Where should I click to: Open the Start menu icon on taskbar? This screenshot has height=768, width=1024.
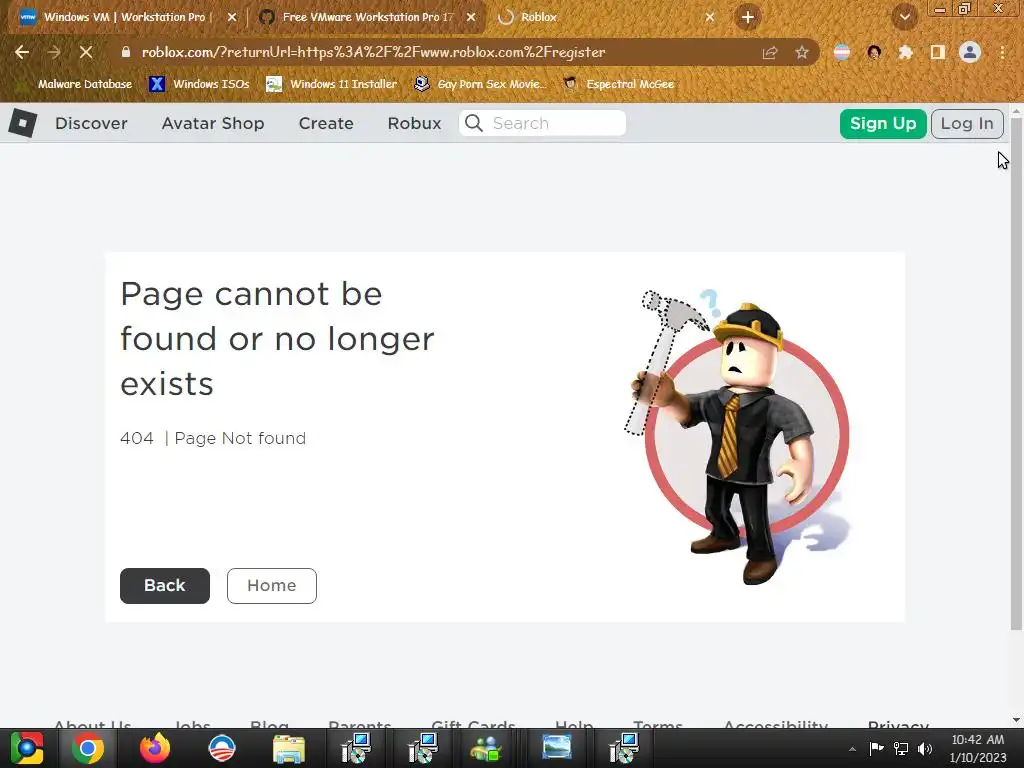[27, 748]
